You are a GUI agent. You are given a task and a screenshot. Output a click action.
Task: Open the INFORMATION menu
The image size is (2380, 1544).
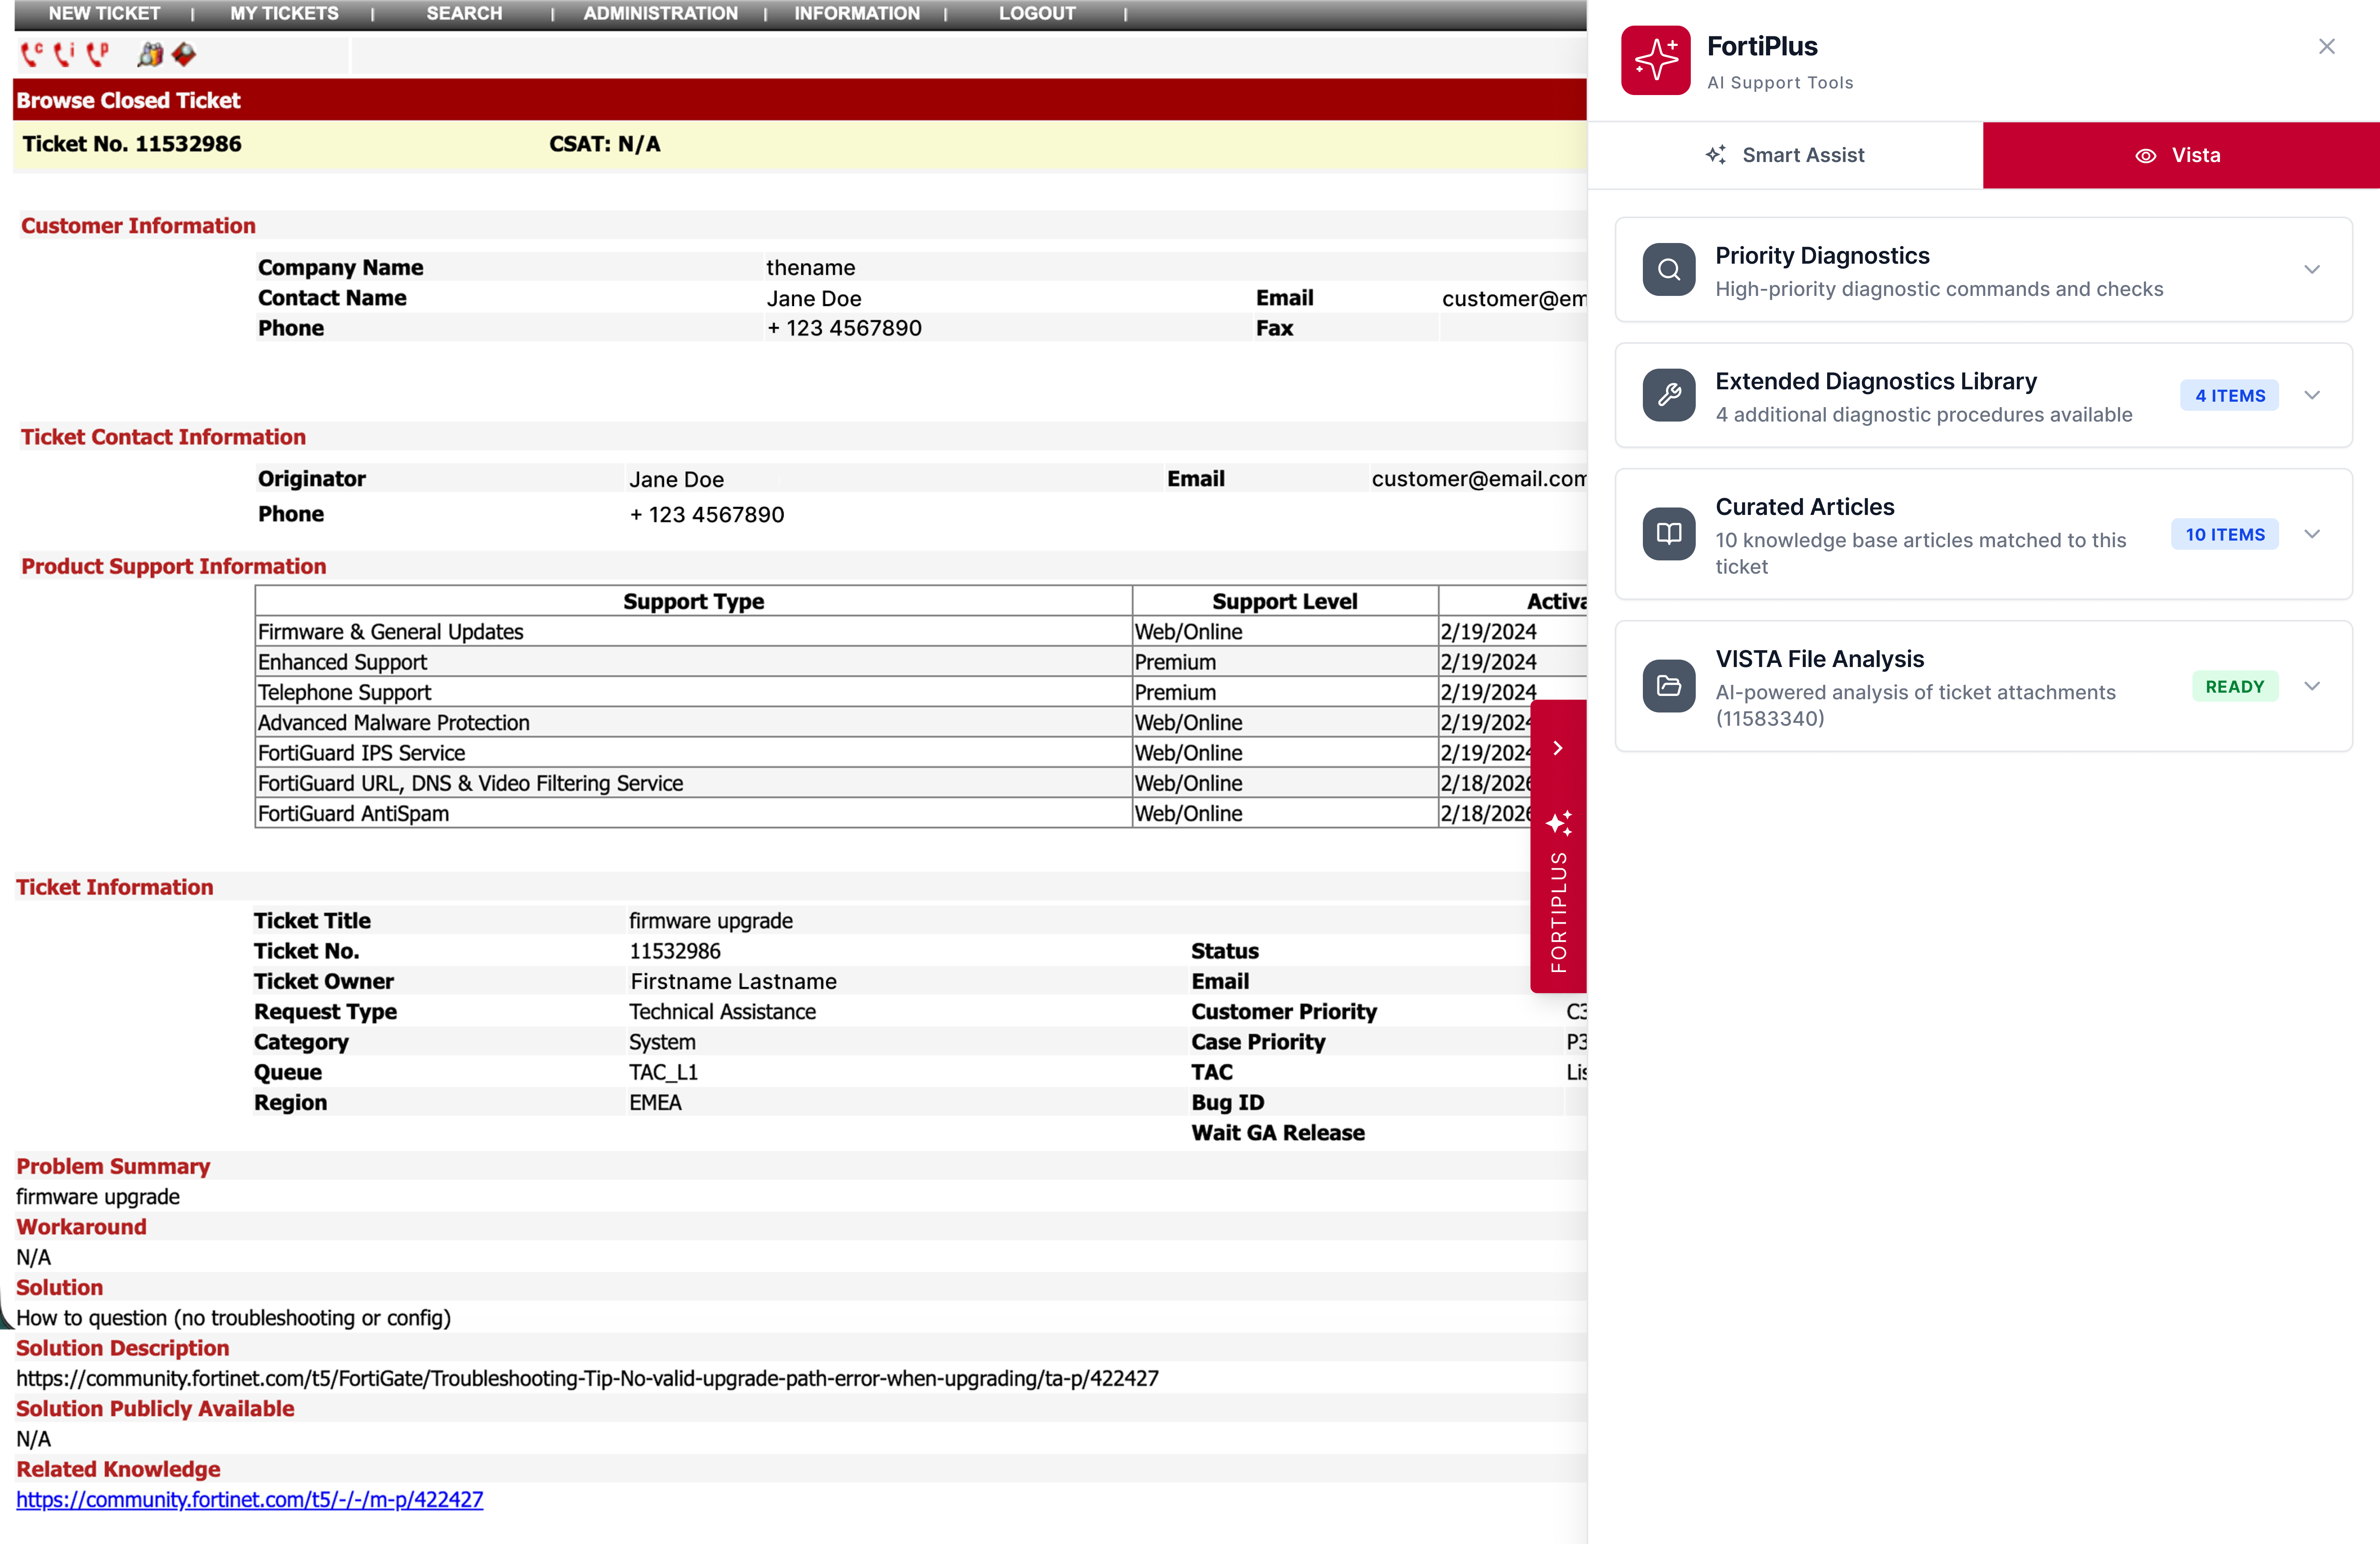[857, 14]
